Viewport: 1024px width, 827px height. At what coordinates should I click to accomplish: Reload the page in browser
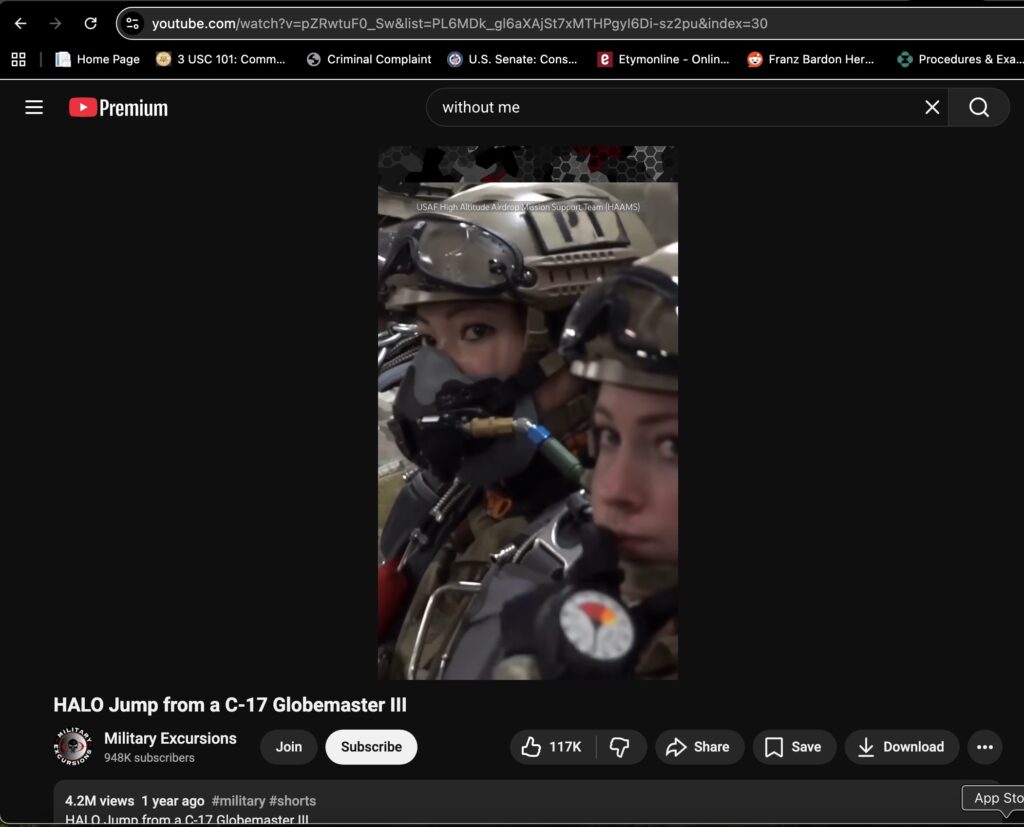(91, 23)
